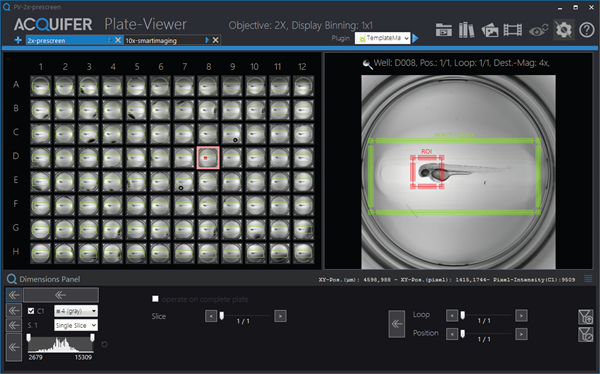Image resolution: width=600 pixels, height=374 pixels.
Task: Click Slice next arrow button
Action: [280, 316]
